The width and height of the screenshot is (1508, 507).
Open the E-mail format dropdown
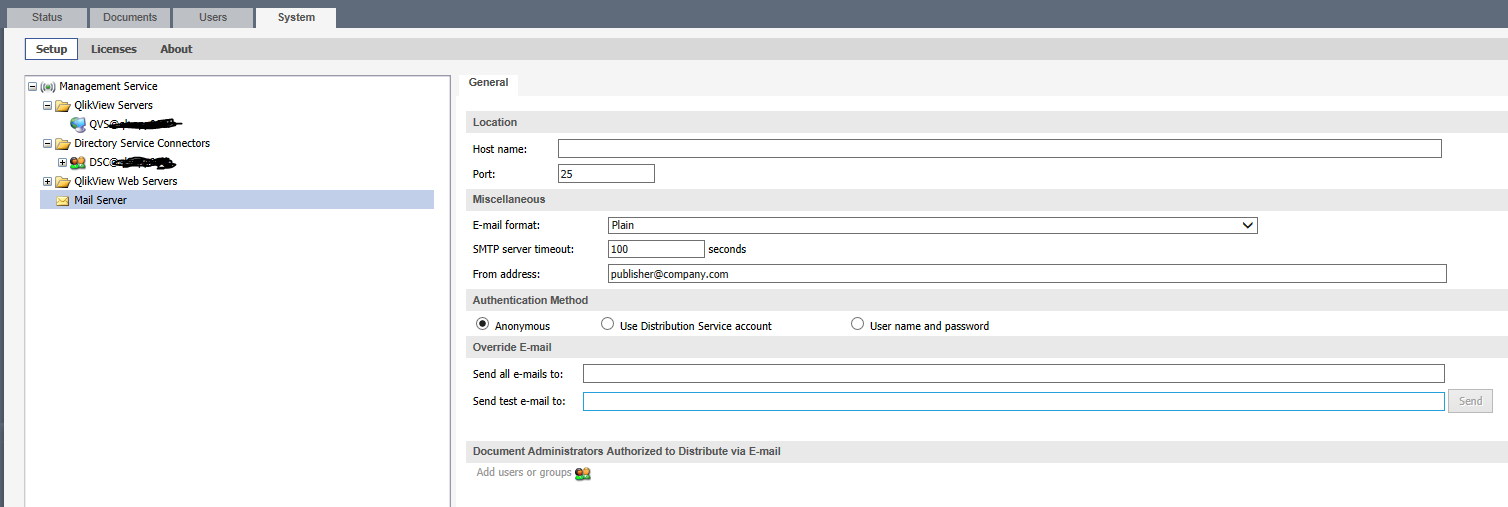pyautogui.click(x=932, y=226)
